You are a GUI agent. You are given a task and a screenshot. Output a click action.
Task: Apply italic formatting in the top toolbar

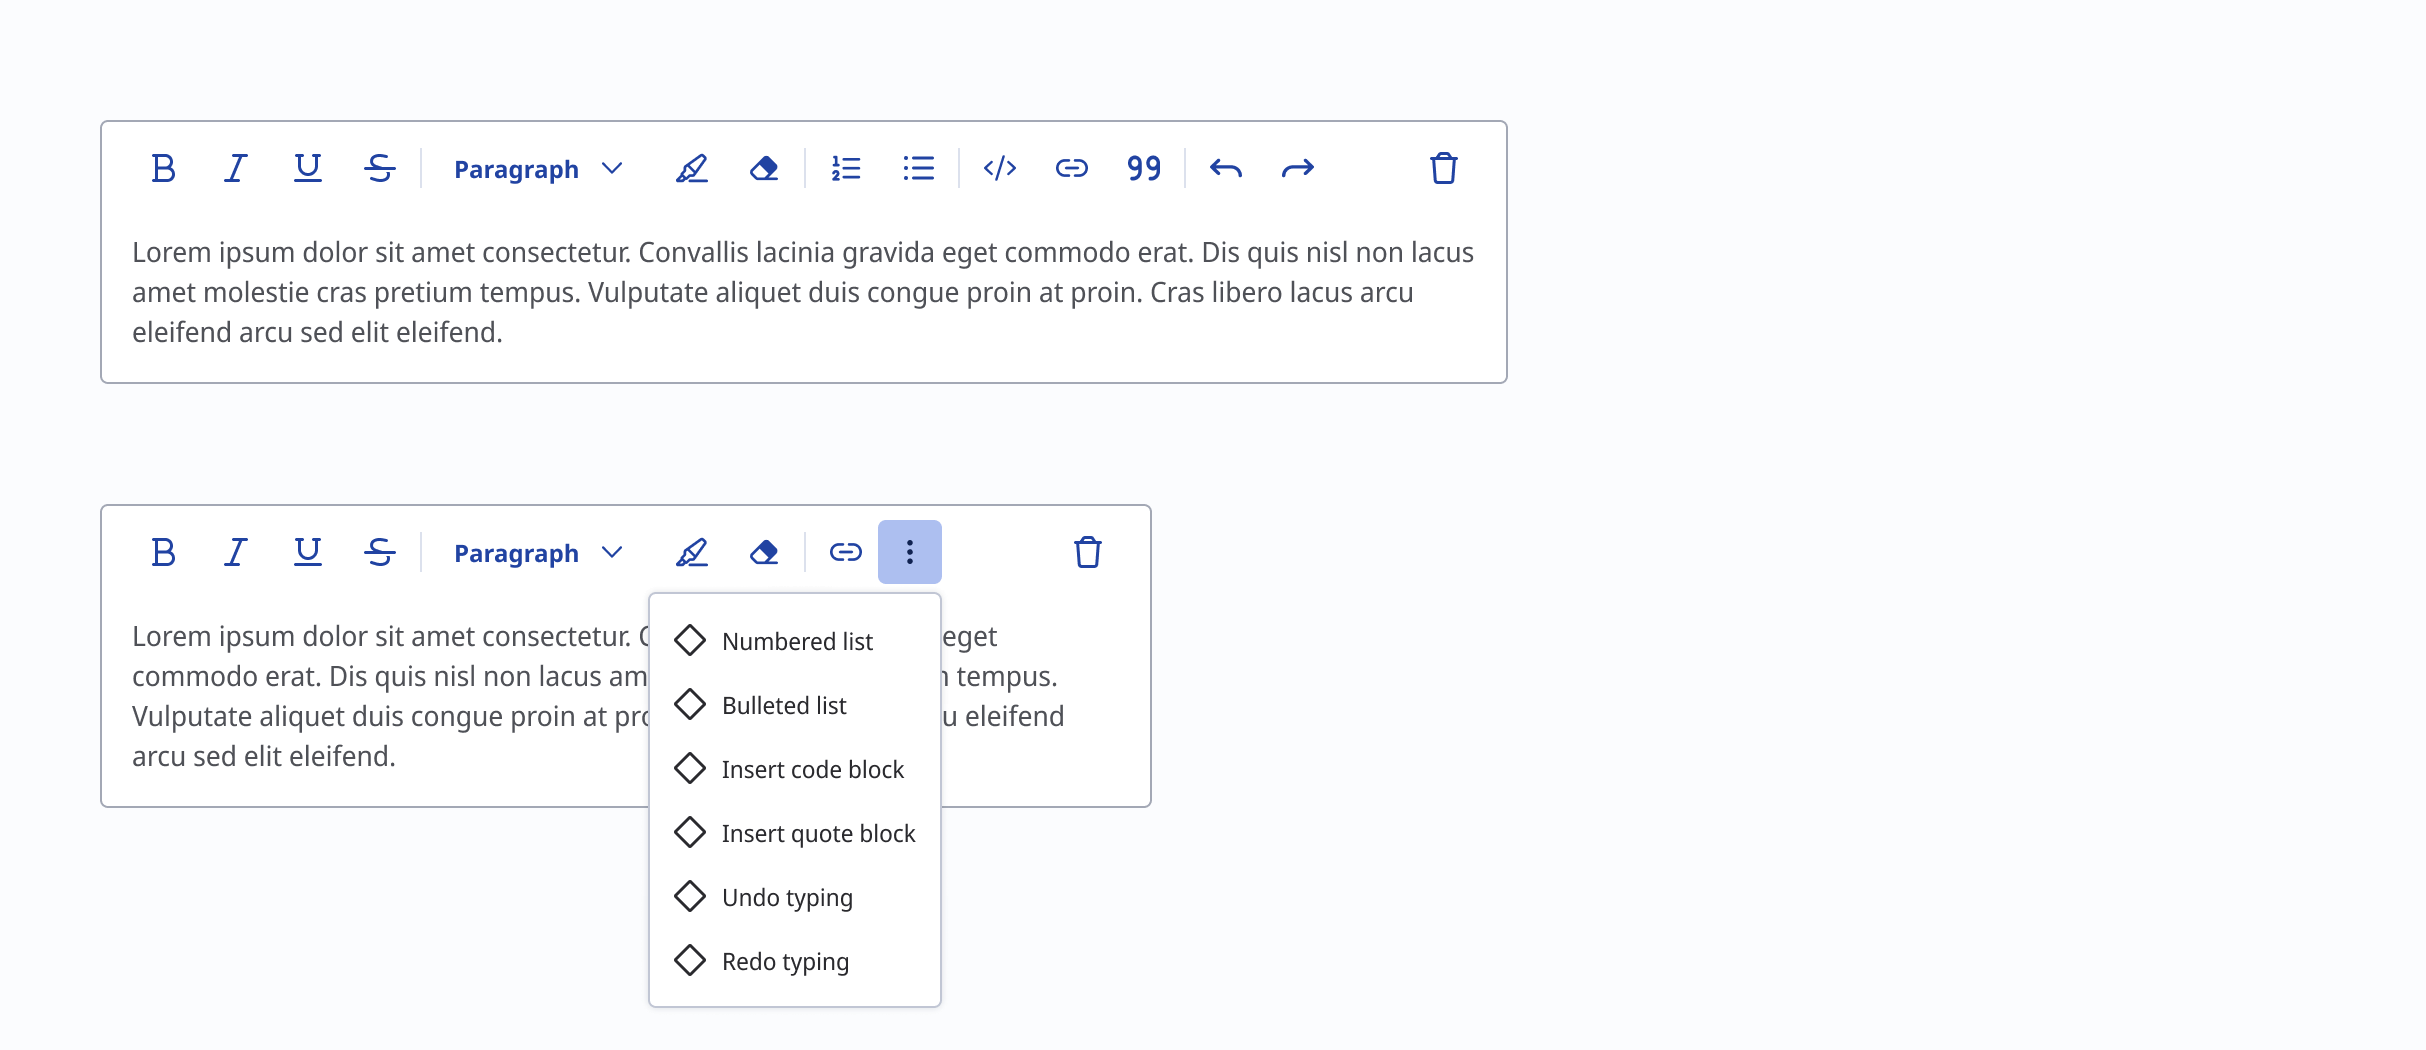[x=235, y=168]
